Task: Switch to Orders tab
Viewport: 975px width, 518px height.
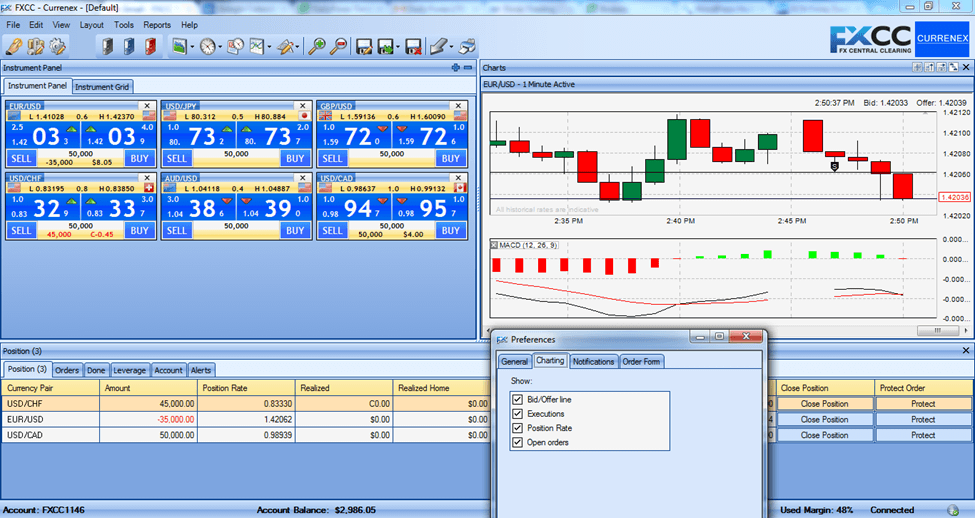Action: pyautogui.click(x=67, y=370)
